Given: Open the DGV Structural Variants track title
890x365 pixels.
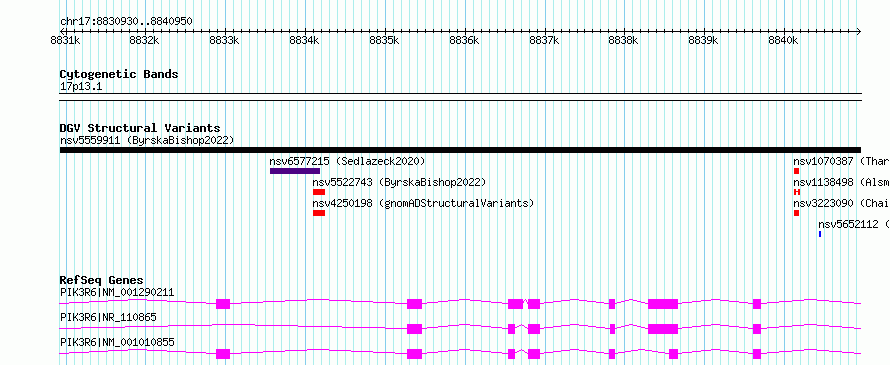Looking at the screenshot, I should point(140,128).
